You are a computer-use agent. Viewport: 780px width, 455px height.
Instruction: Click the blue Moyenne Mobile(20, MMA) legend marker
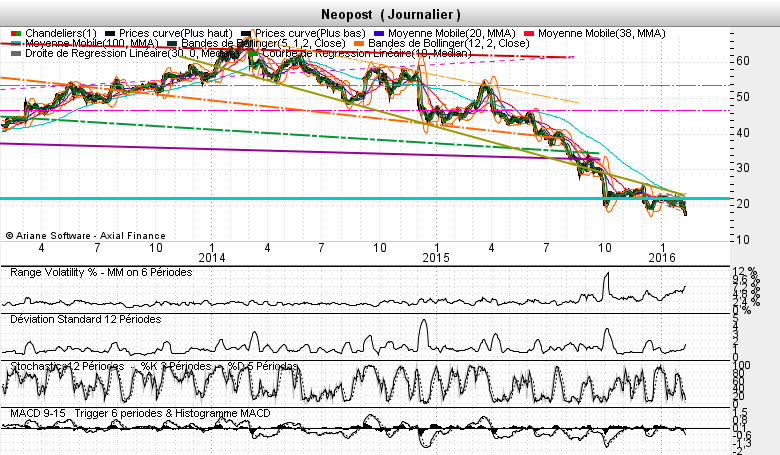pos(380,33)
